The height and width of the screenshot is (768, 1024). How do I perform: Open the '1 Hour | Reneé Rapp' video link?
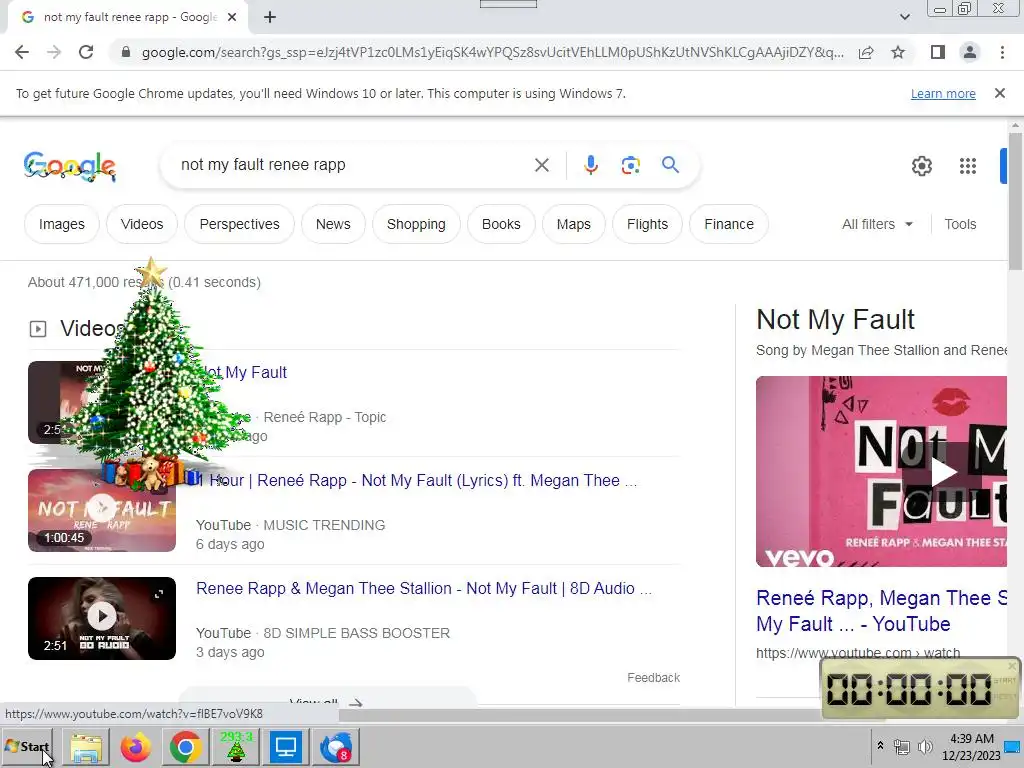pos(417,481)
